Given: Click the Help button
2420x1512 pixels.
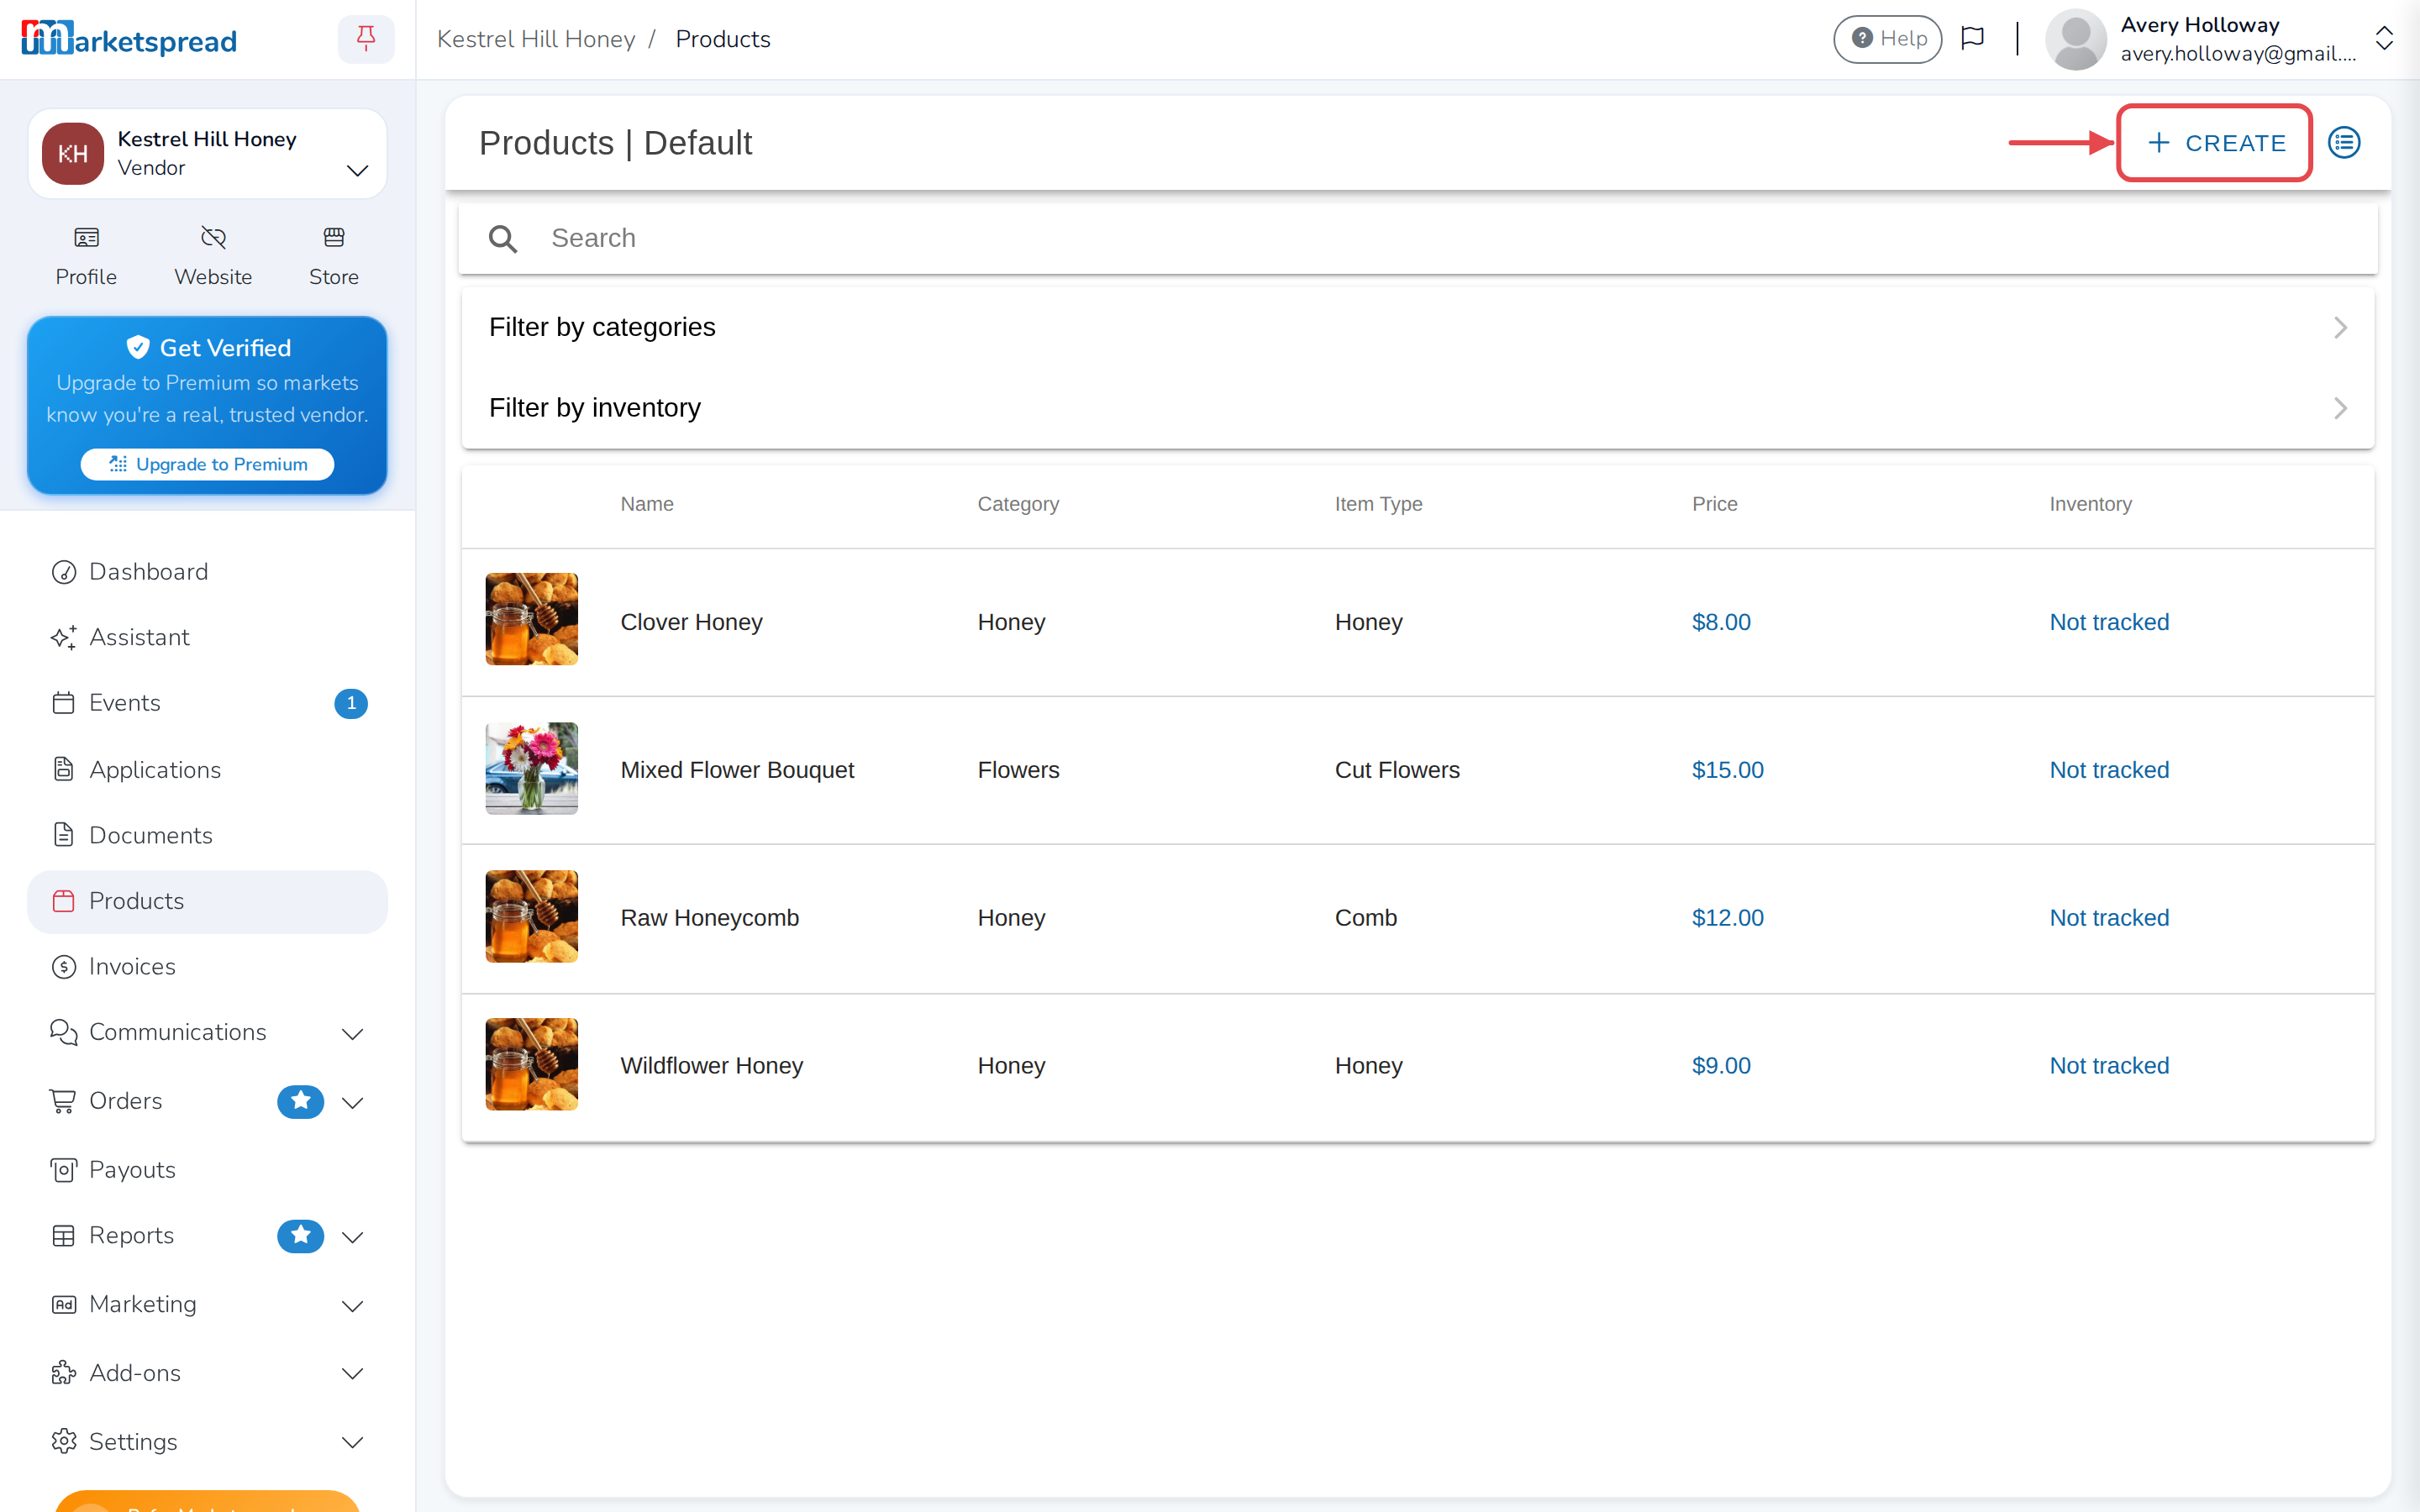Looking at the screenshot, I should pos(1888,39).
